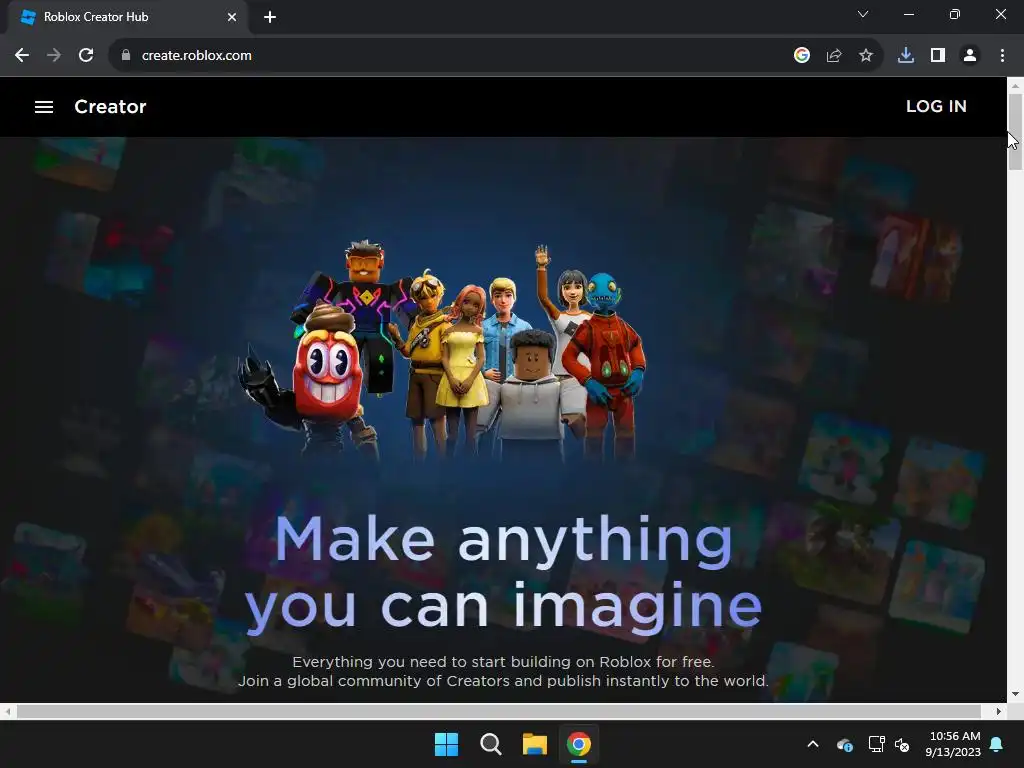Open the hamburger navigation menu
The image size is (1024, 768).
pyautogui.click(x=44, y=107)
